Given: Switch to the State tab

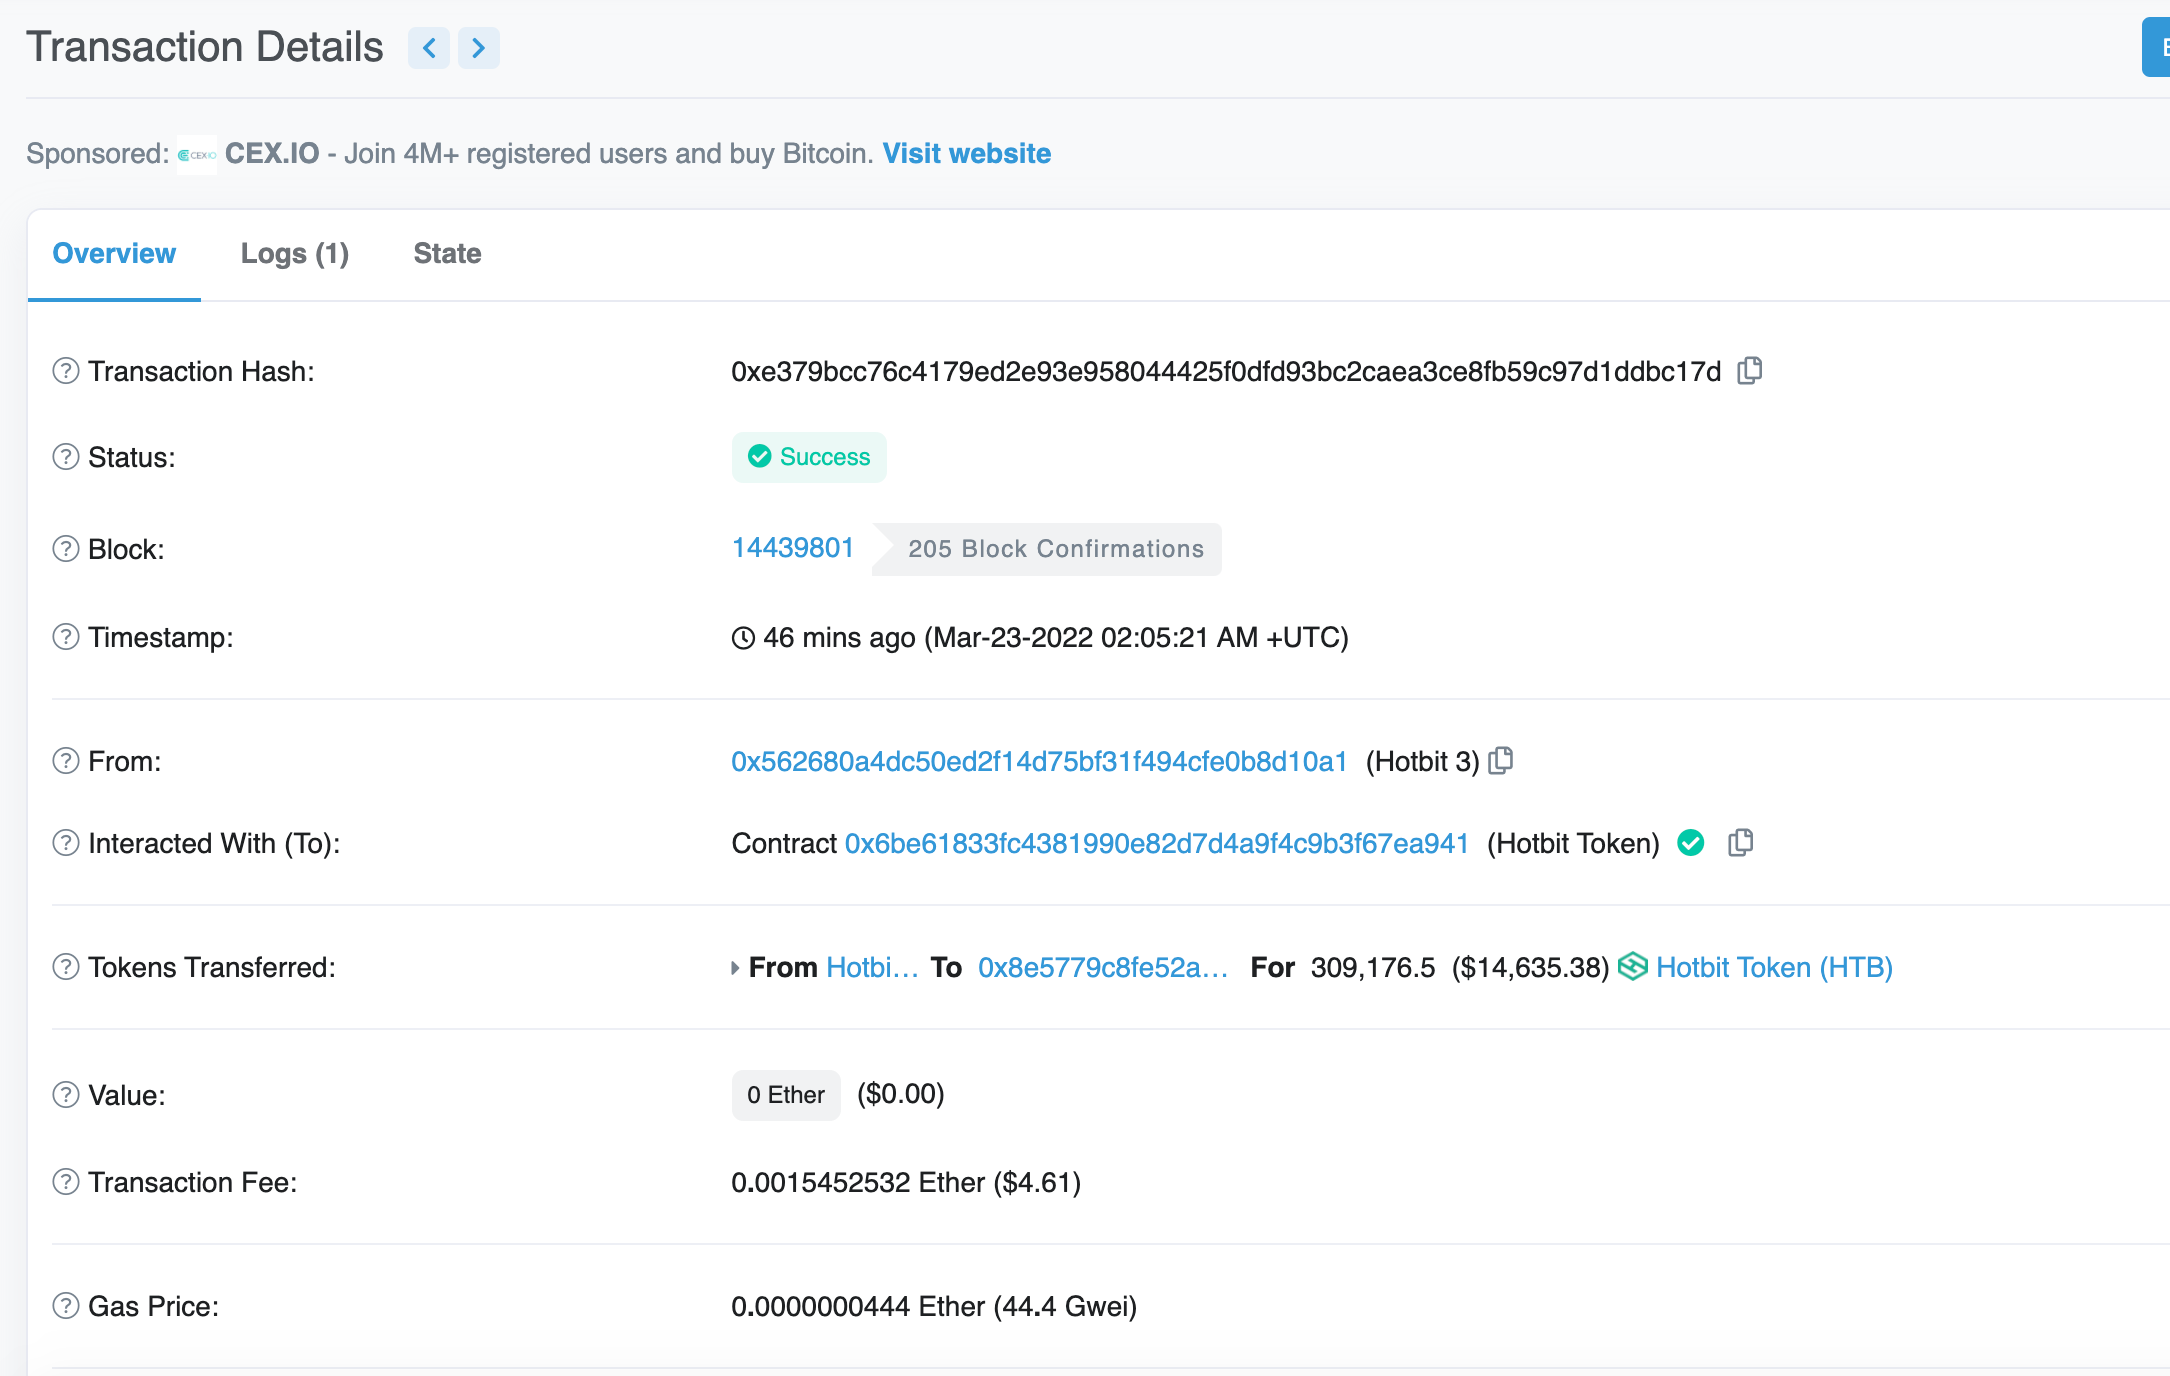Looking at the screenshot, I should click(447, 254).
